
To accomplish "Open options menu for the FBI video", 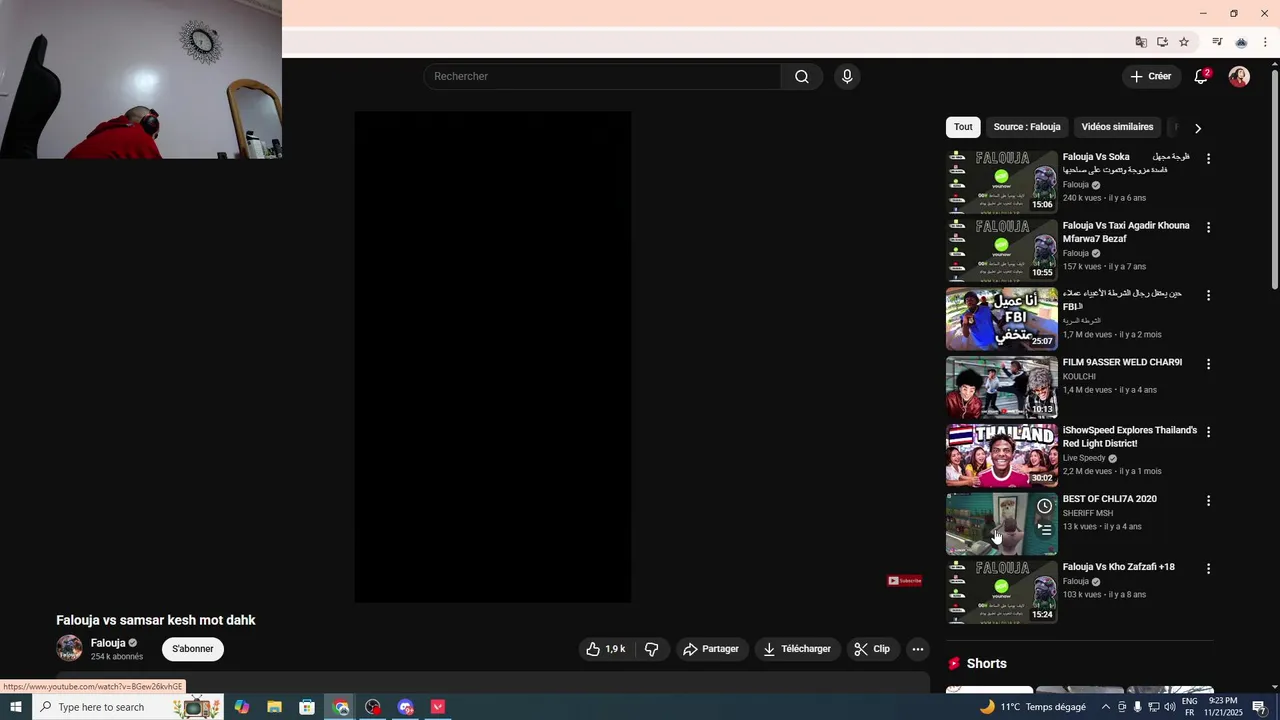I will (x=1208, y=295).
